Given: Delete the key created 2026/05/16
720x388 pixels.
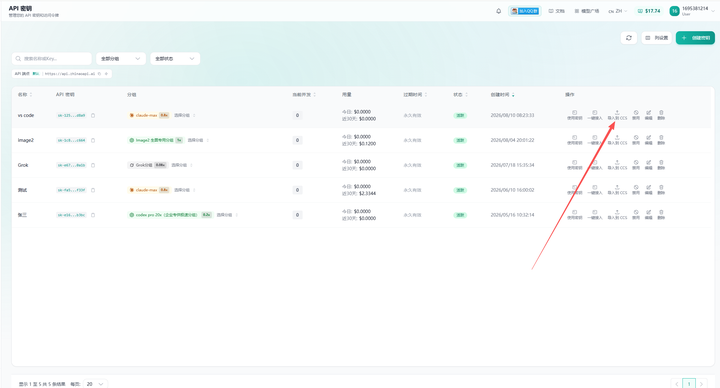Looking at the screenshot, I should [x=661, y=214].
